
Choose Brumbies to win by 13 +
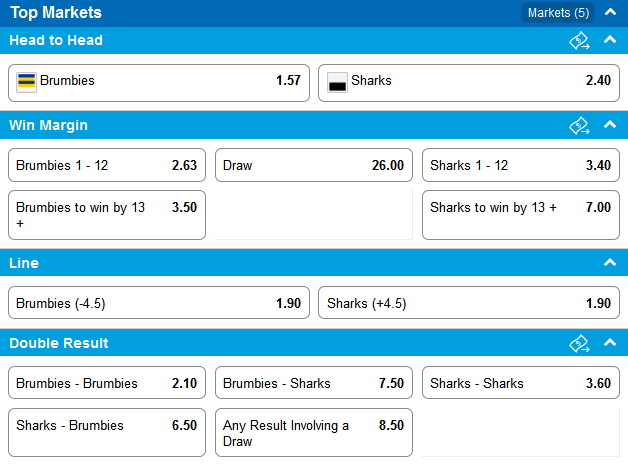tap(107, 215)
